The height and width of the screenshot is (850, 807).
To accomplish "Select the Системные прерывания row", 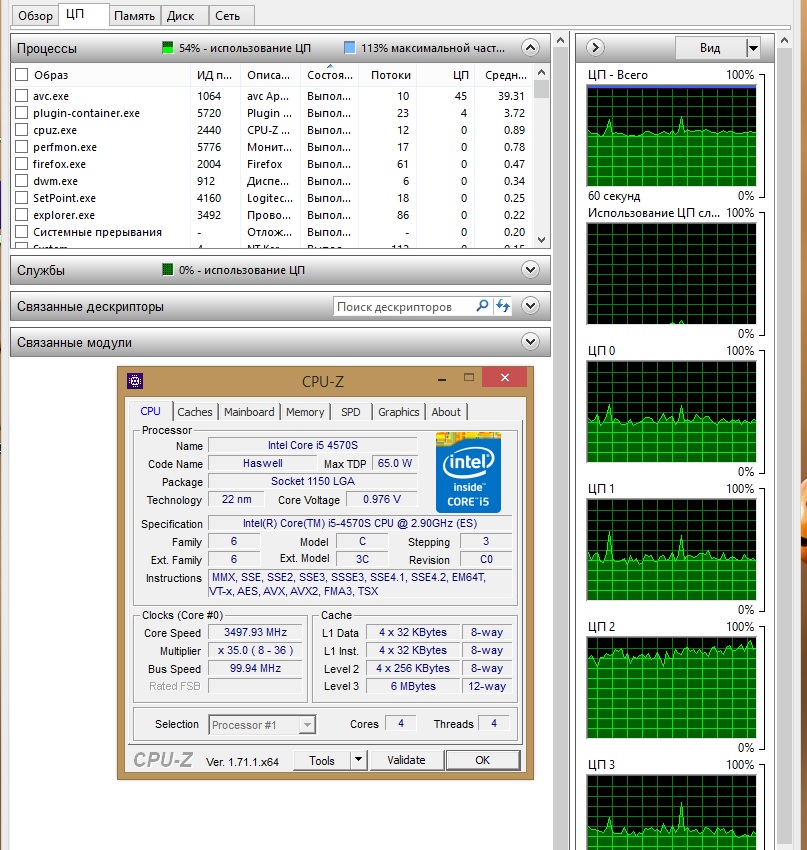I will click(x=272, y=232).
